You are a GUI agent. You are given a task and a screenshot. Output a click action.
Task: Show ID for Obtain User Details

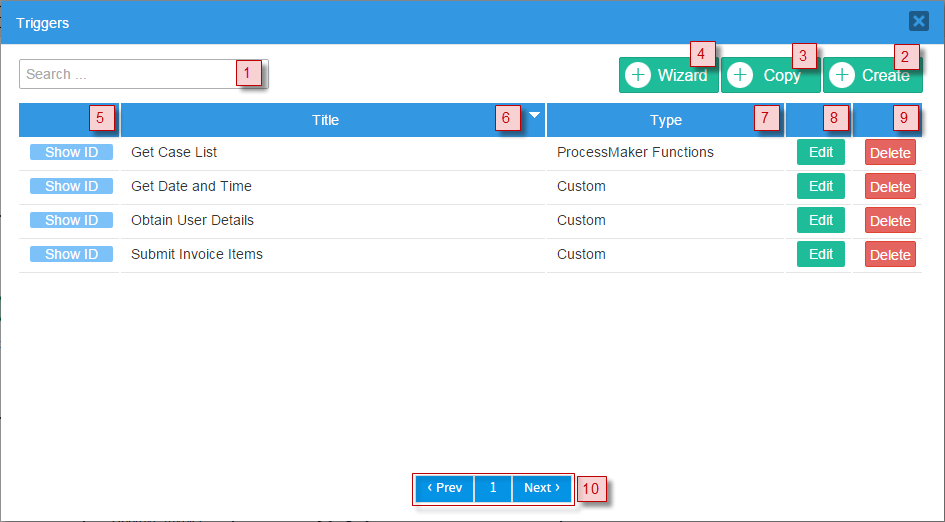[x=71, y=220]
